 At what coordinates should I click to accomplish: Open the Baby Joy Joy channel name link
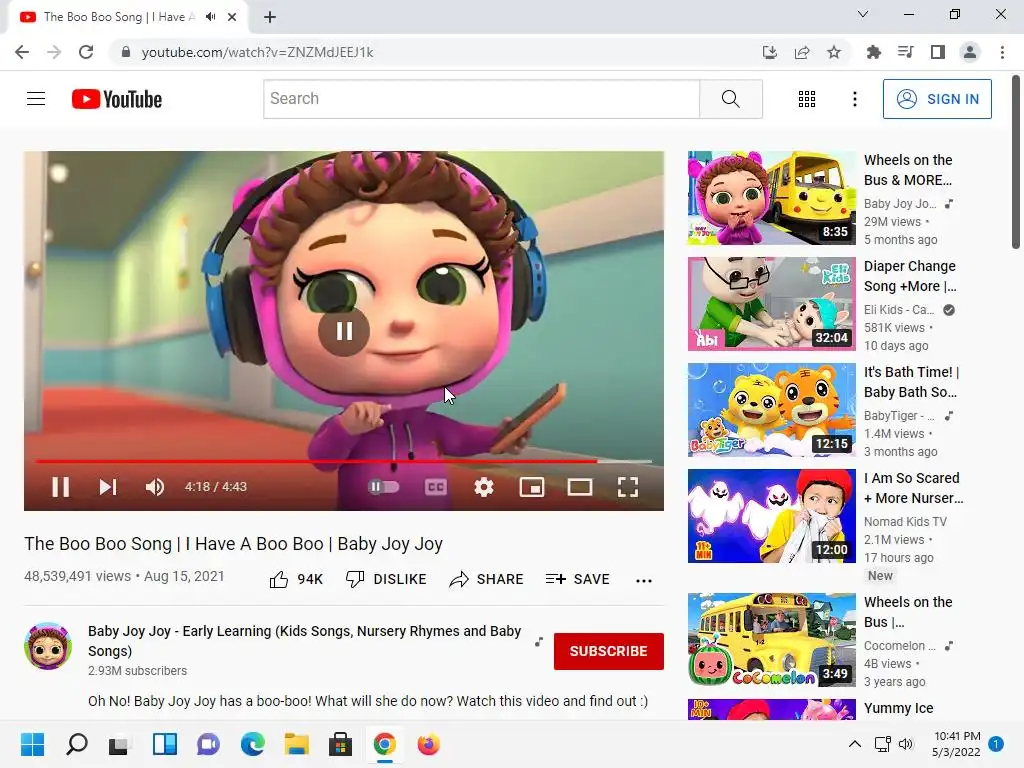pyautogui.click(x=304, y=641)
